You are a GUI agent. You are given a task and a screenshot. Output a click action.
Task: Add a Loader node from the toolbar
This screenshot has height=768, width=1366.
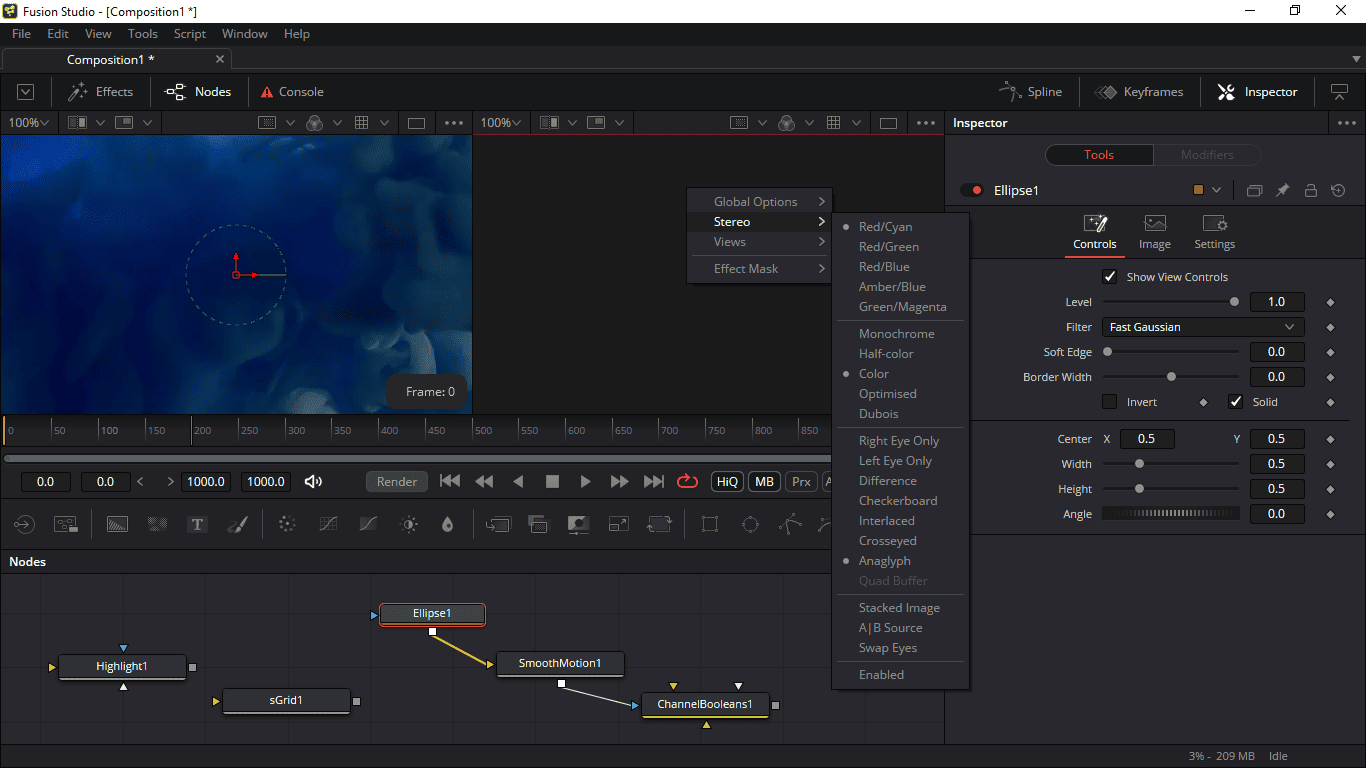(24, 524)
